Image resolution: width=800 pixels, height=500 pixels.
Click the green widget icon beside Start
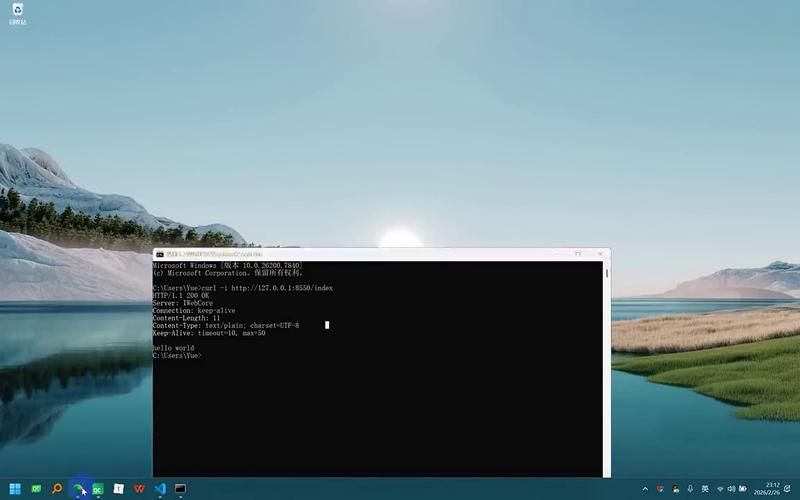click(36, 489)
